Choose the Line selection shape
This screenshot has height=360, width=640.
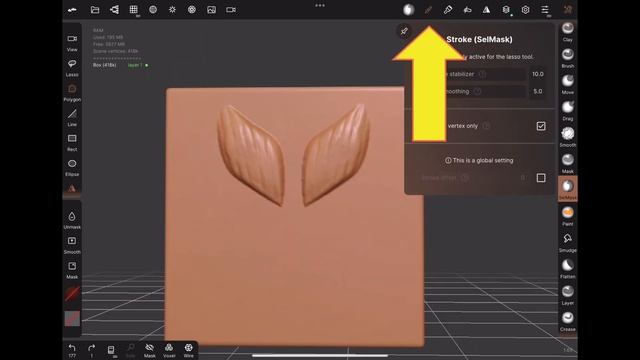coord(72,118)
